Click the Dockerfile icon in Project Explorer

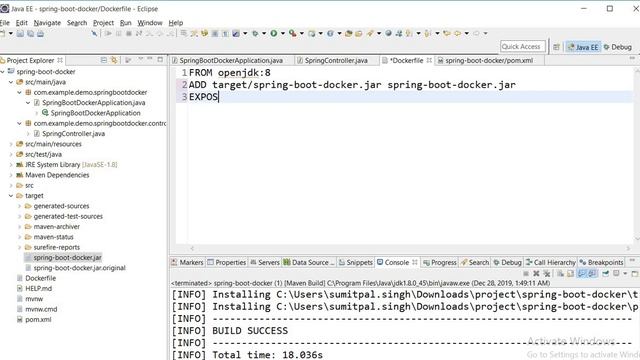tap(20, 278)
